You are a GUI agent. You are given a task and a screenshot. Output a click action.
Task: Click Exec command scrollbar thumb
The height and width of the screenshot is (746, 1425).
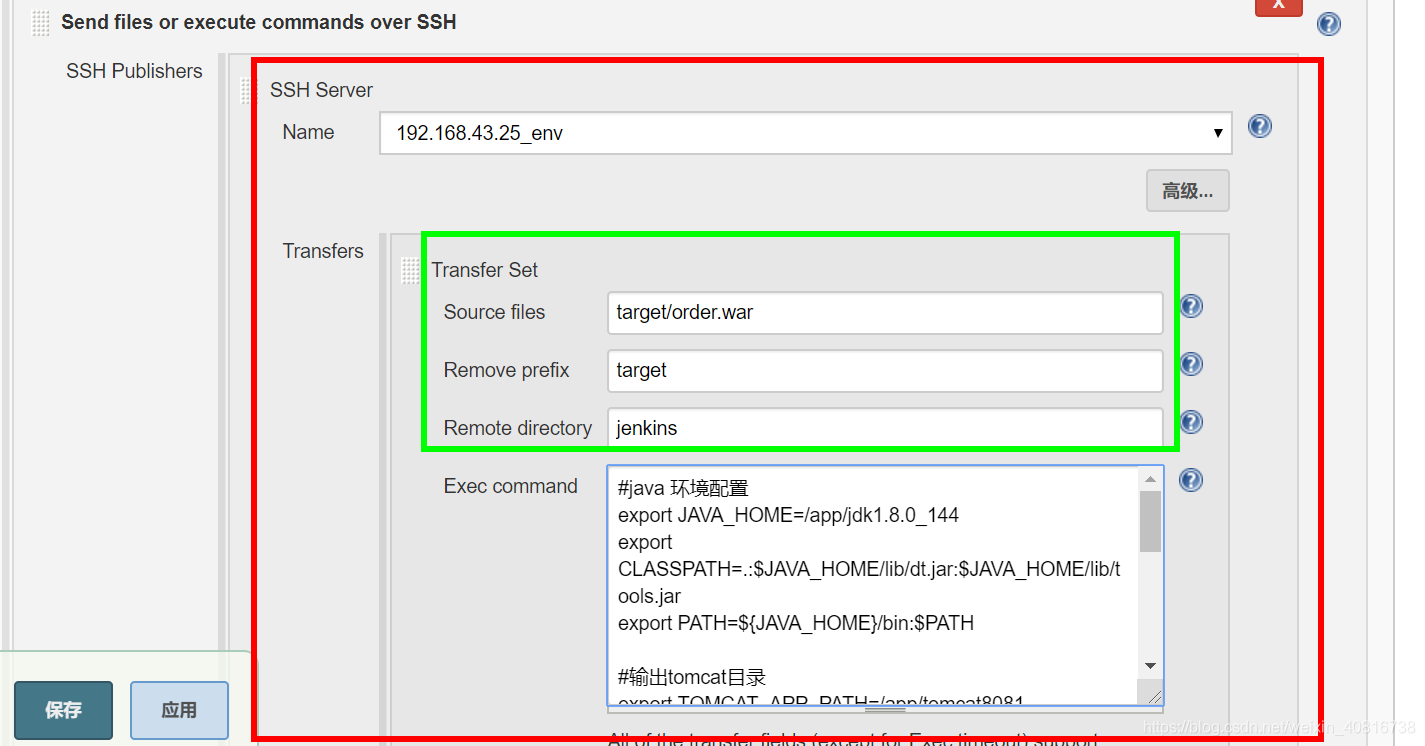pos(1150,521)
